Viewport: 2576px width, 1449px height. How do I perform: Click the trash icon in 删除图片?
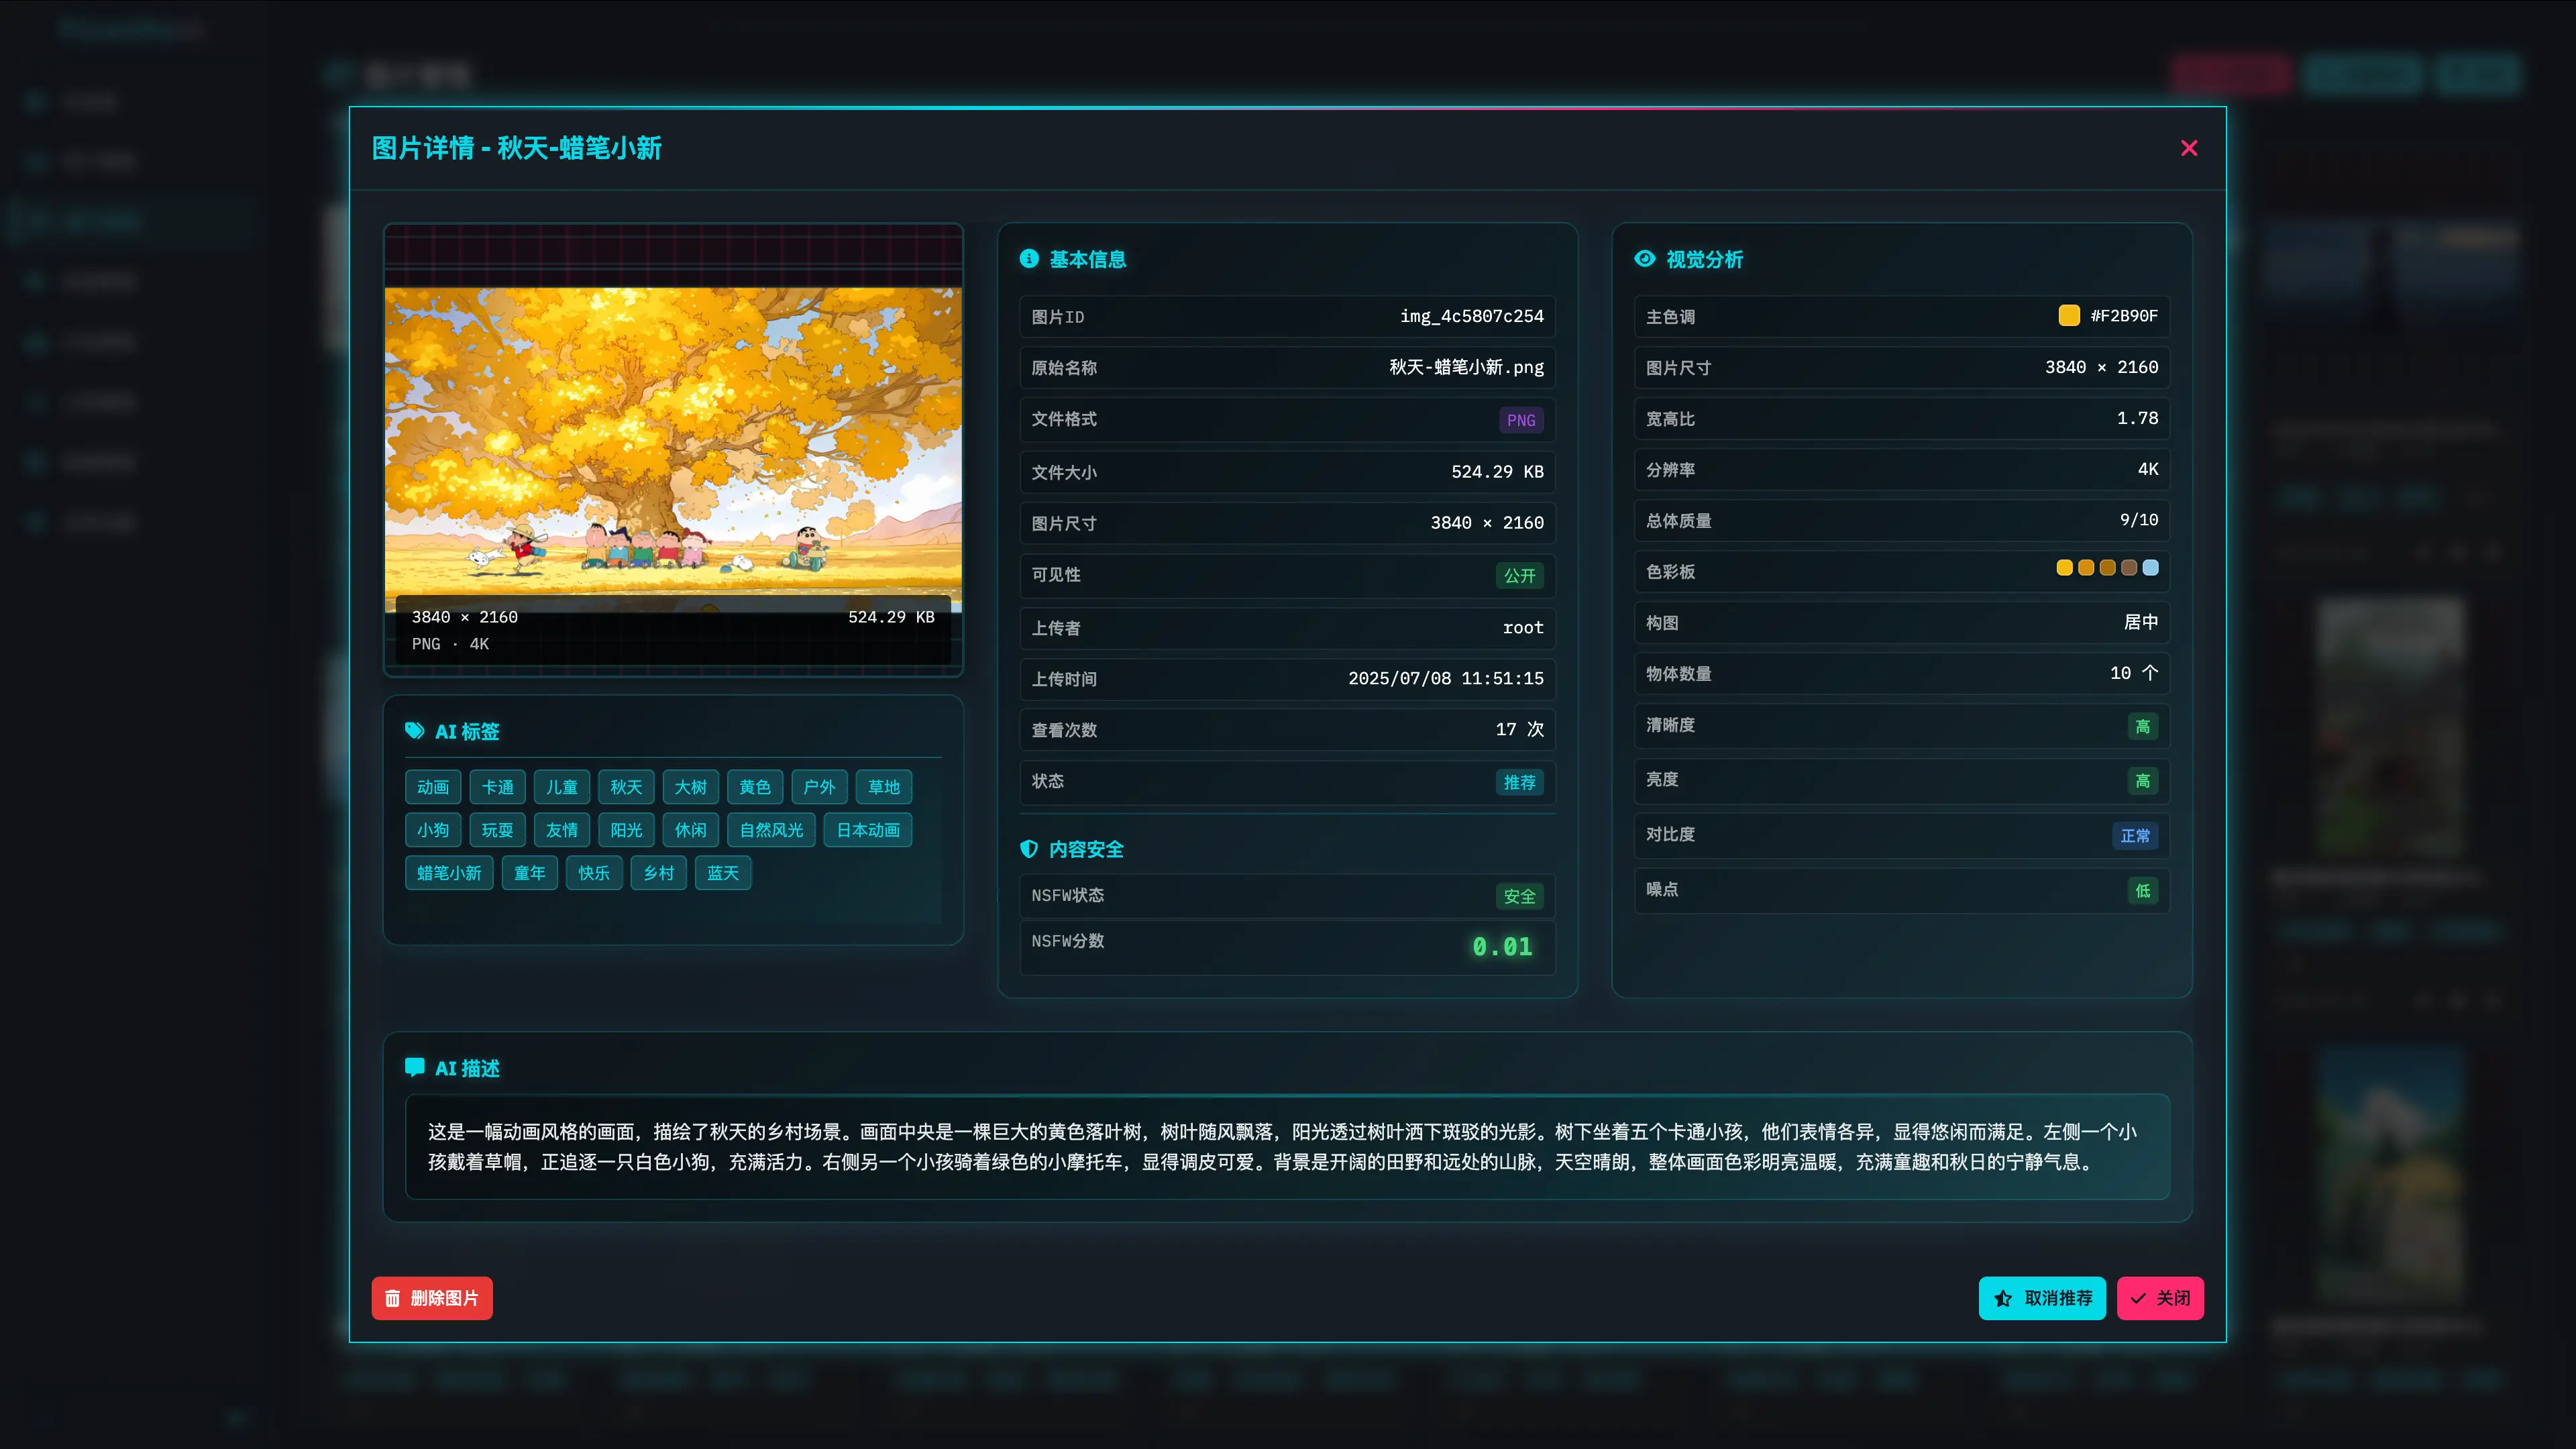pos(393,1298)
